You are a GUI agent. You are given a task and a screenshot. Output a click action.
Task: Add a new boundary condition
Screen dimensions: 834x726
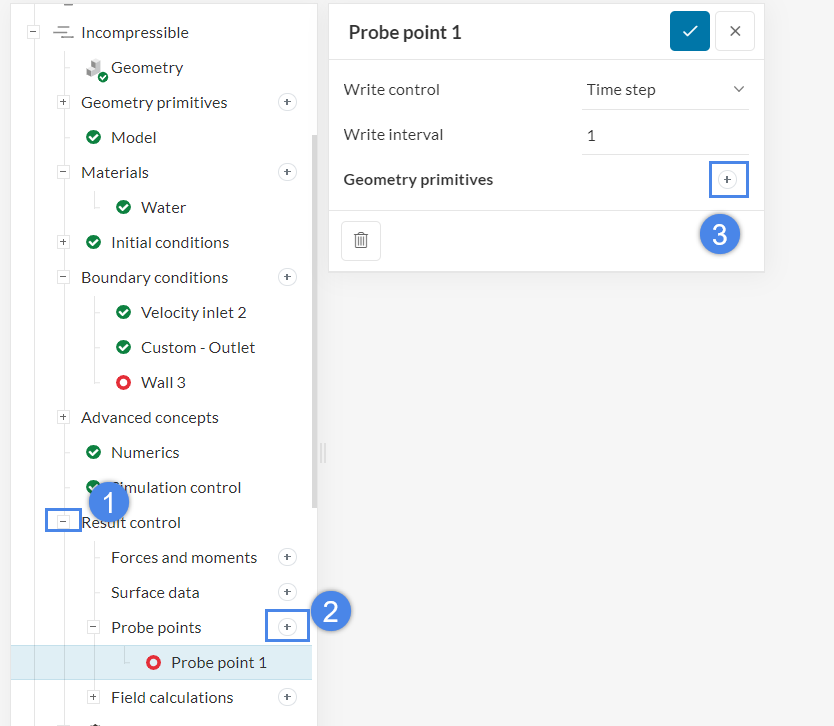[287, 277]
